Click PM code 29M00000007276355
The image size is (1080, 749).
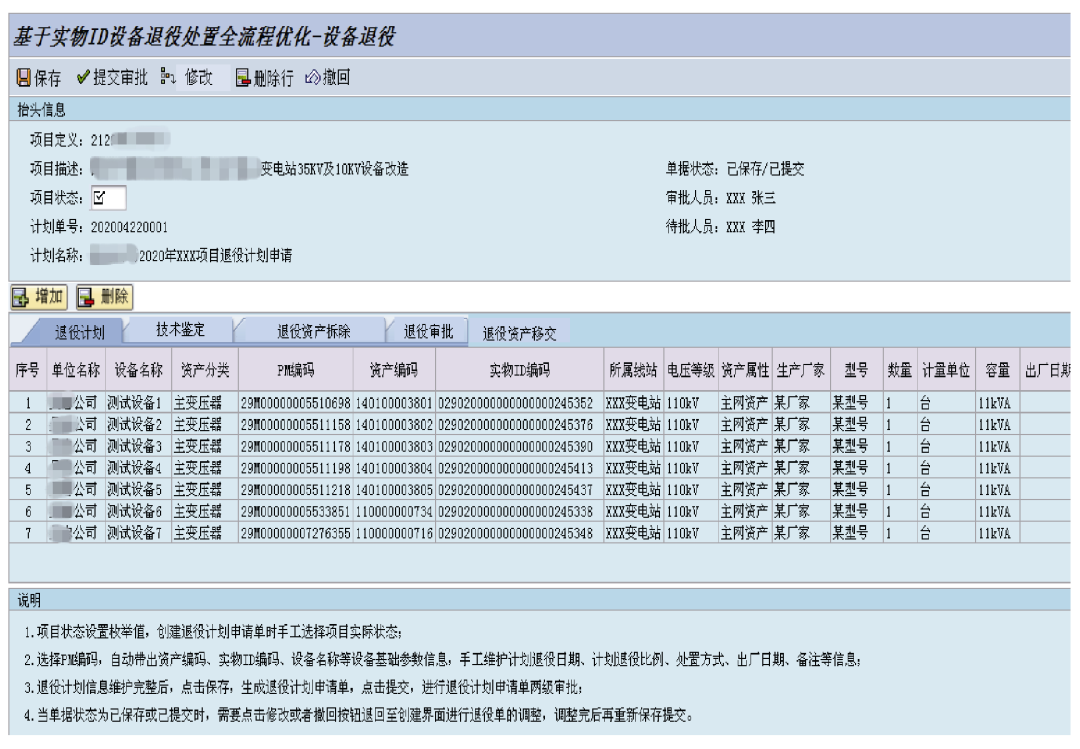point(295,533)
